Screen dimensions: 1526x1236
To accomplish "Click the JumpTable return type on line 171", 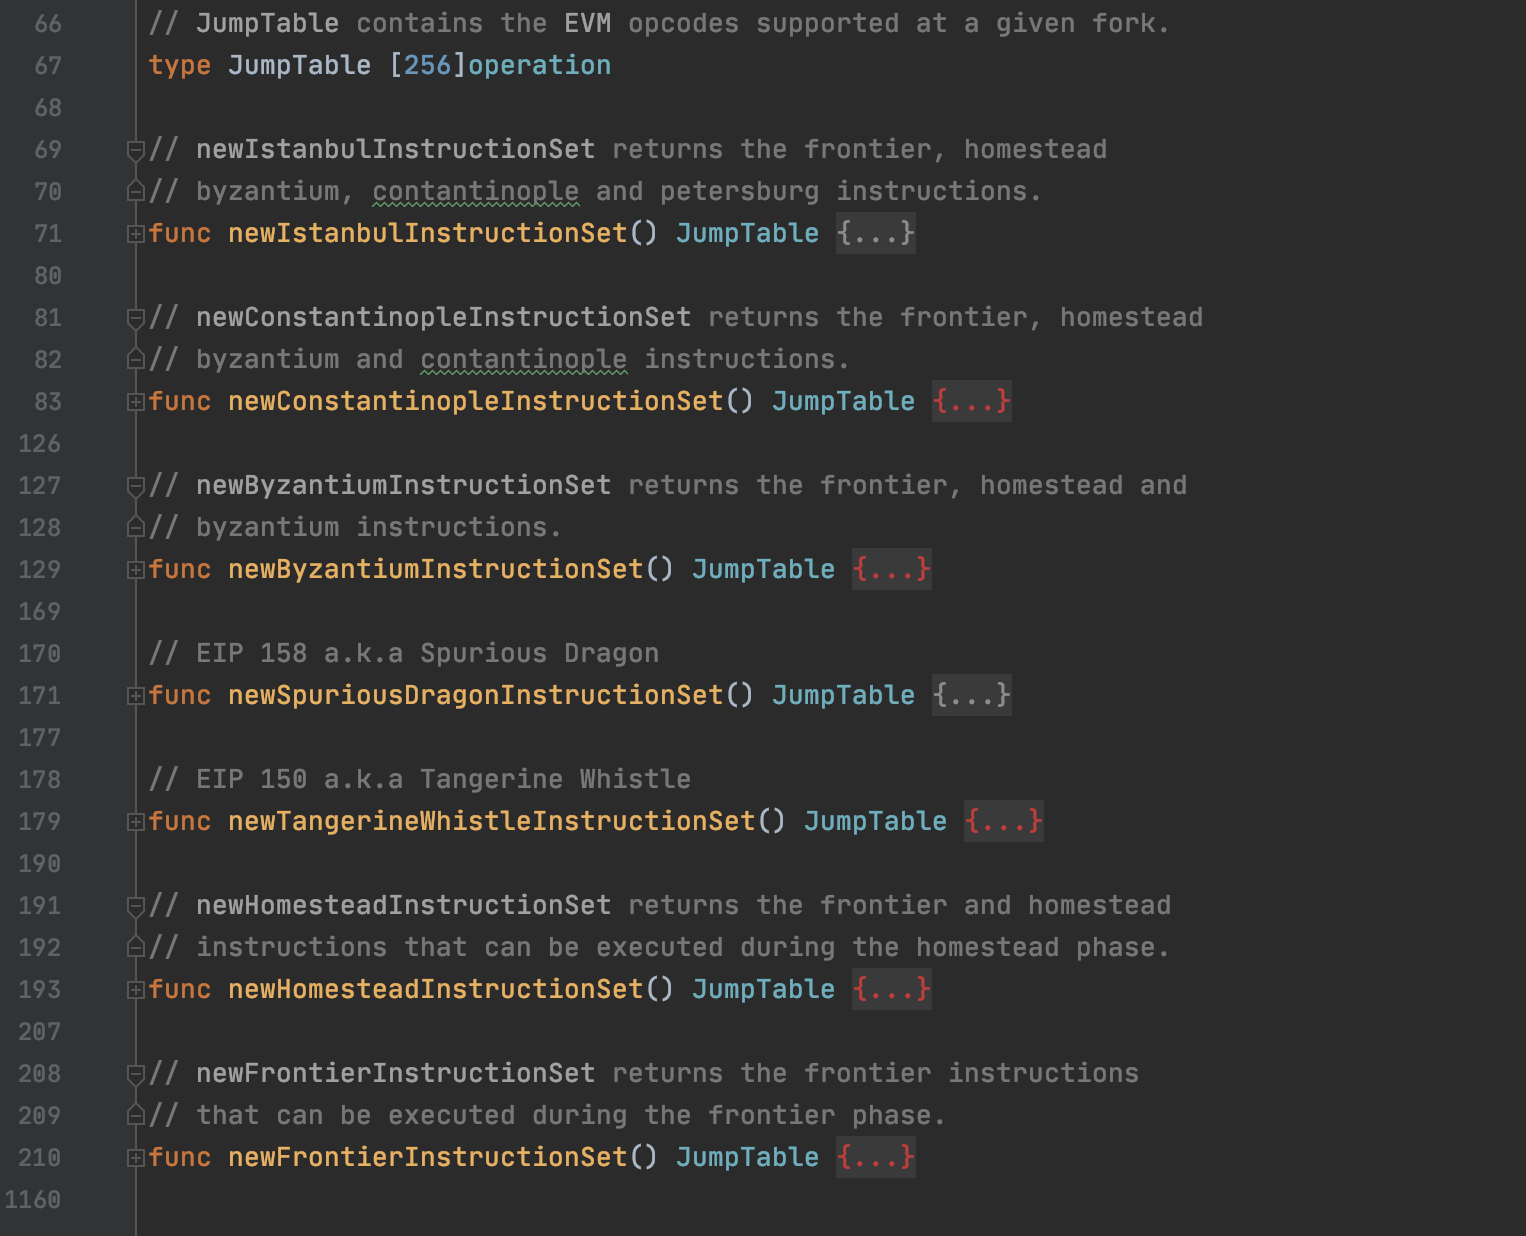I will [843, 695].
